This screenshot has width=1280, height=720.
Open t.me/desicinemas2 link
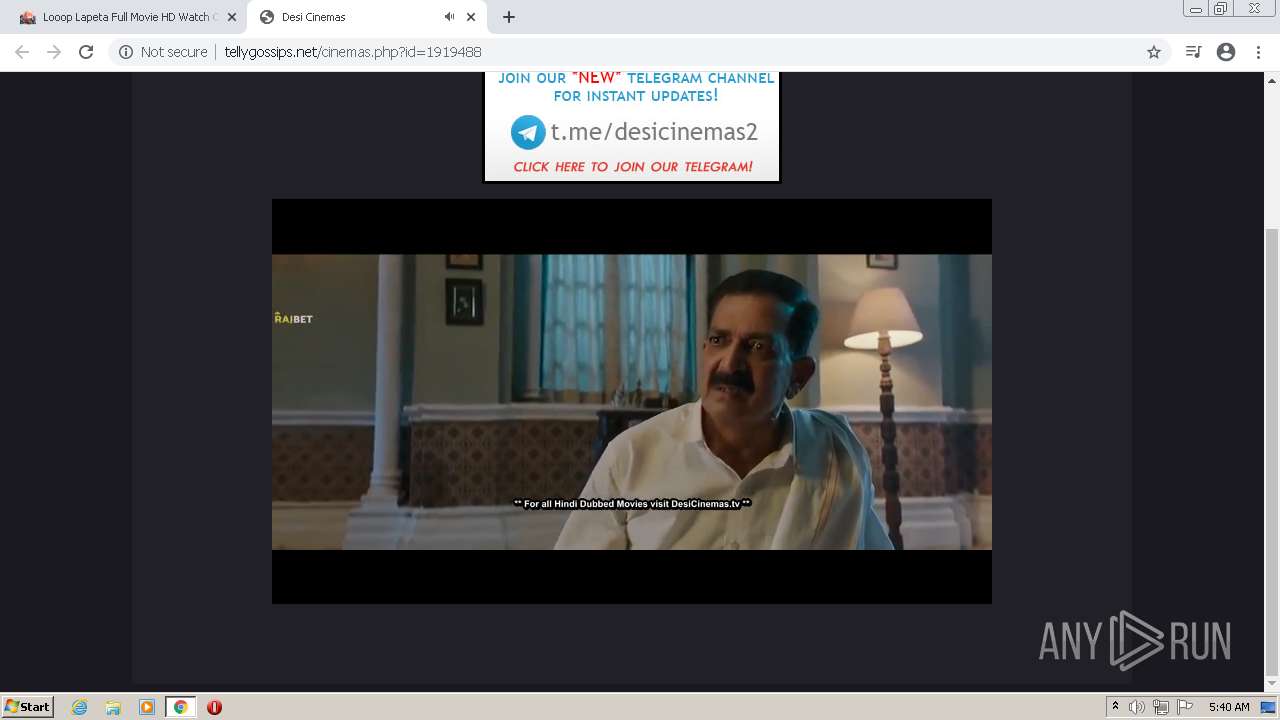653,132
